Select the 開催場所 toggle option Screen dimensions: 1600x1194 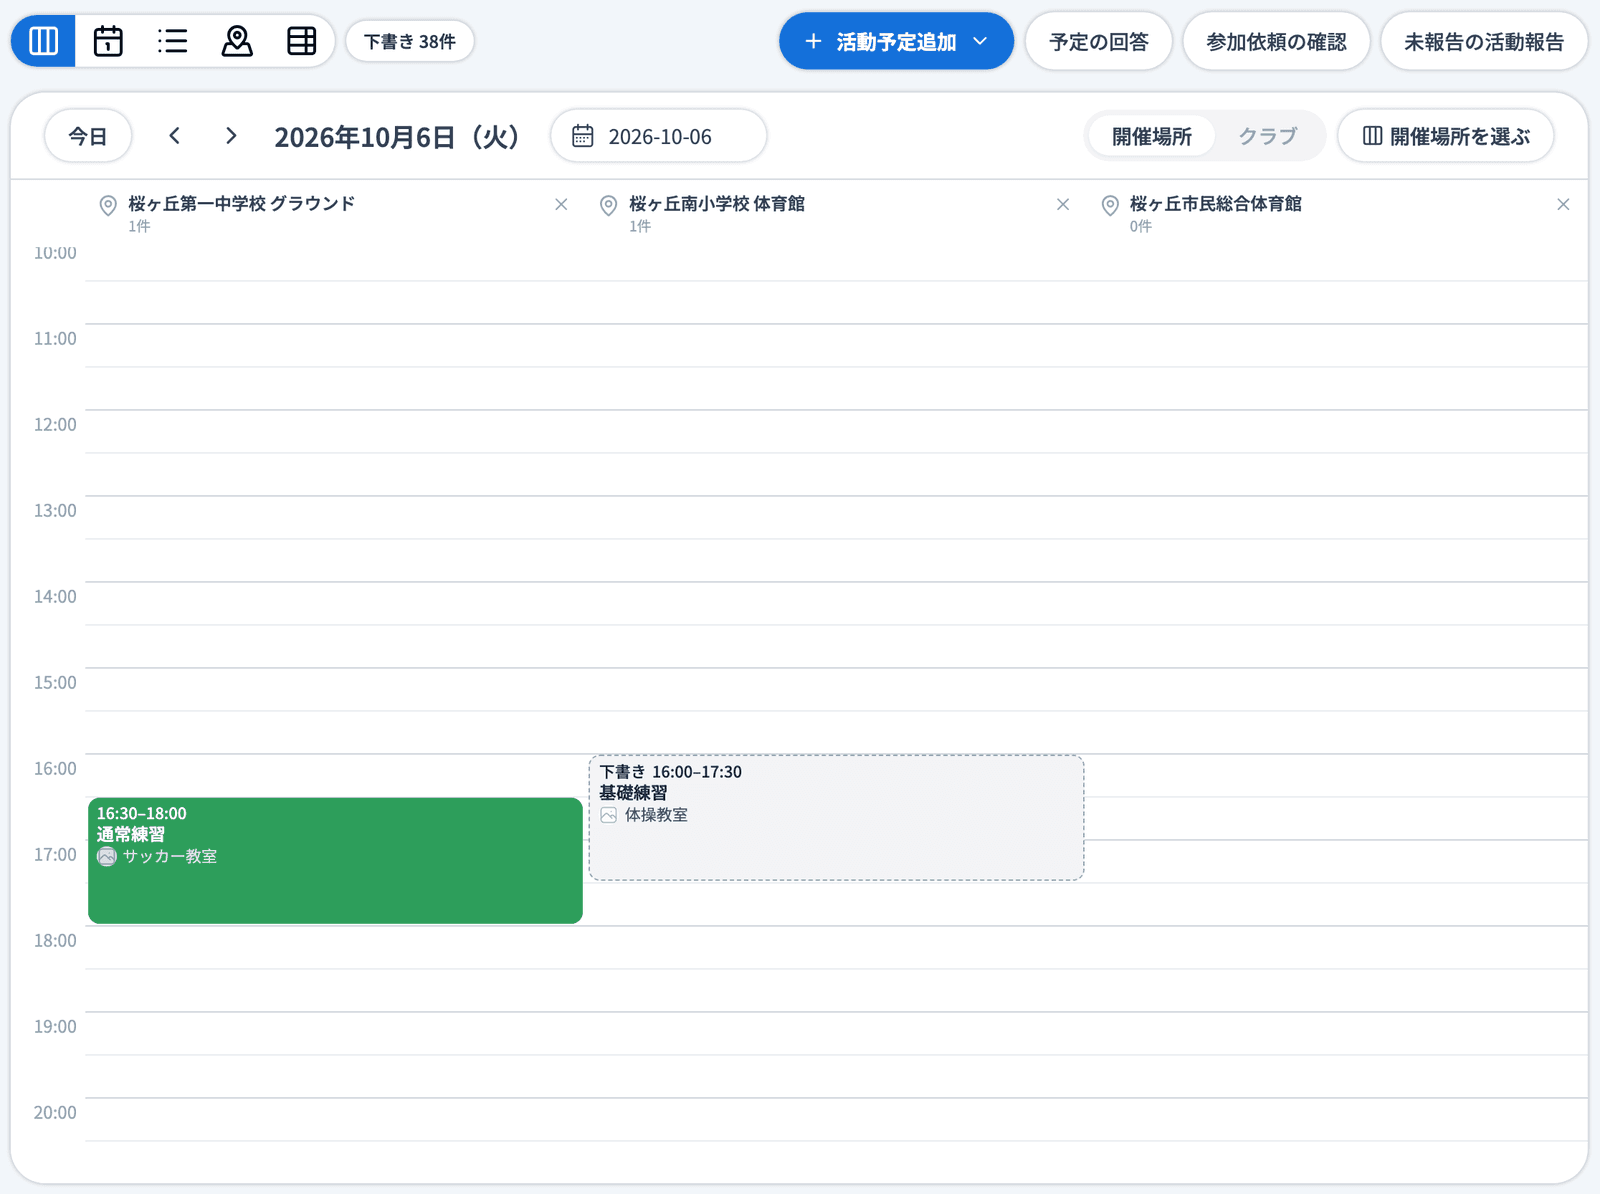point(1151,136)
